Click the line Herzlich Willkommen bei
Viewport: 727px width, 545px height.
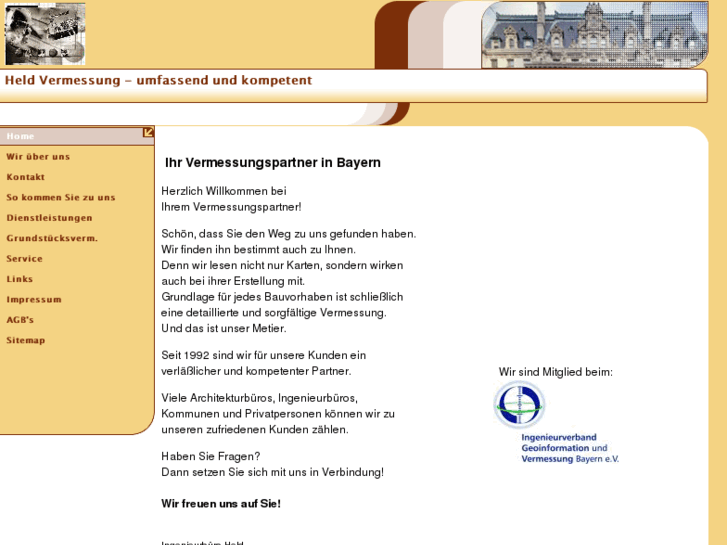(223, 191)
